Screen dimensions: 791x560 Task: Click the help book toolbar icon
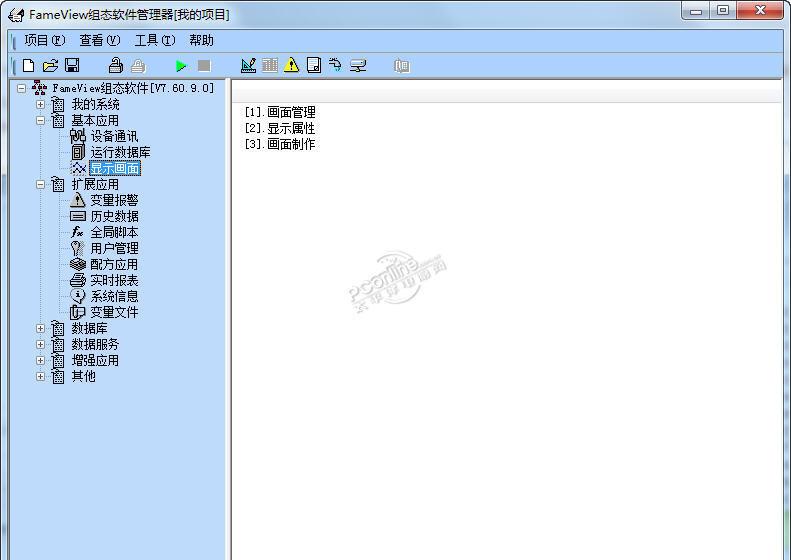point(402,66)
